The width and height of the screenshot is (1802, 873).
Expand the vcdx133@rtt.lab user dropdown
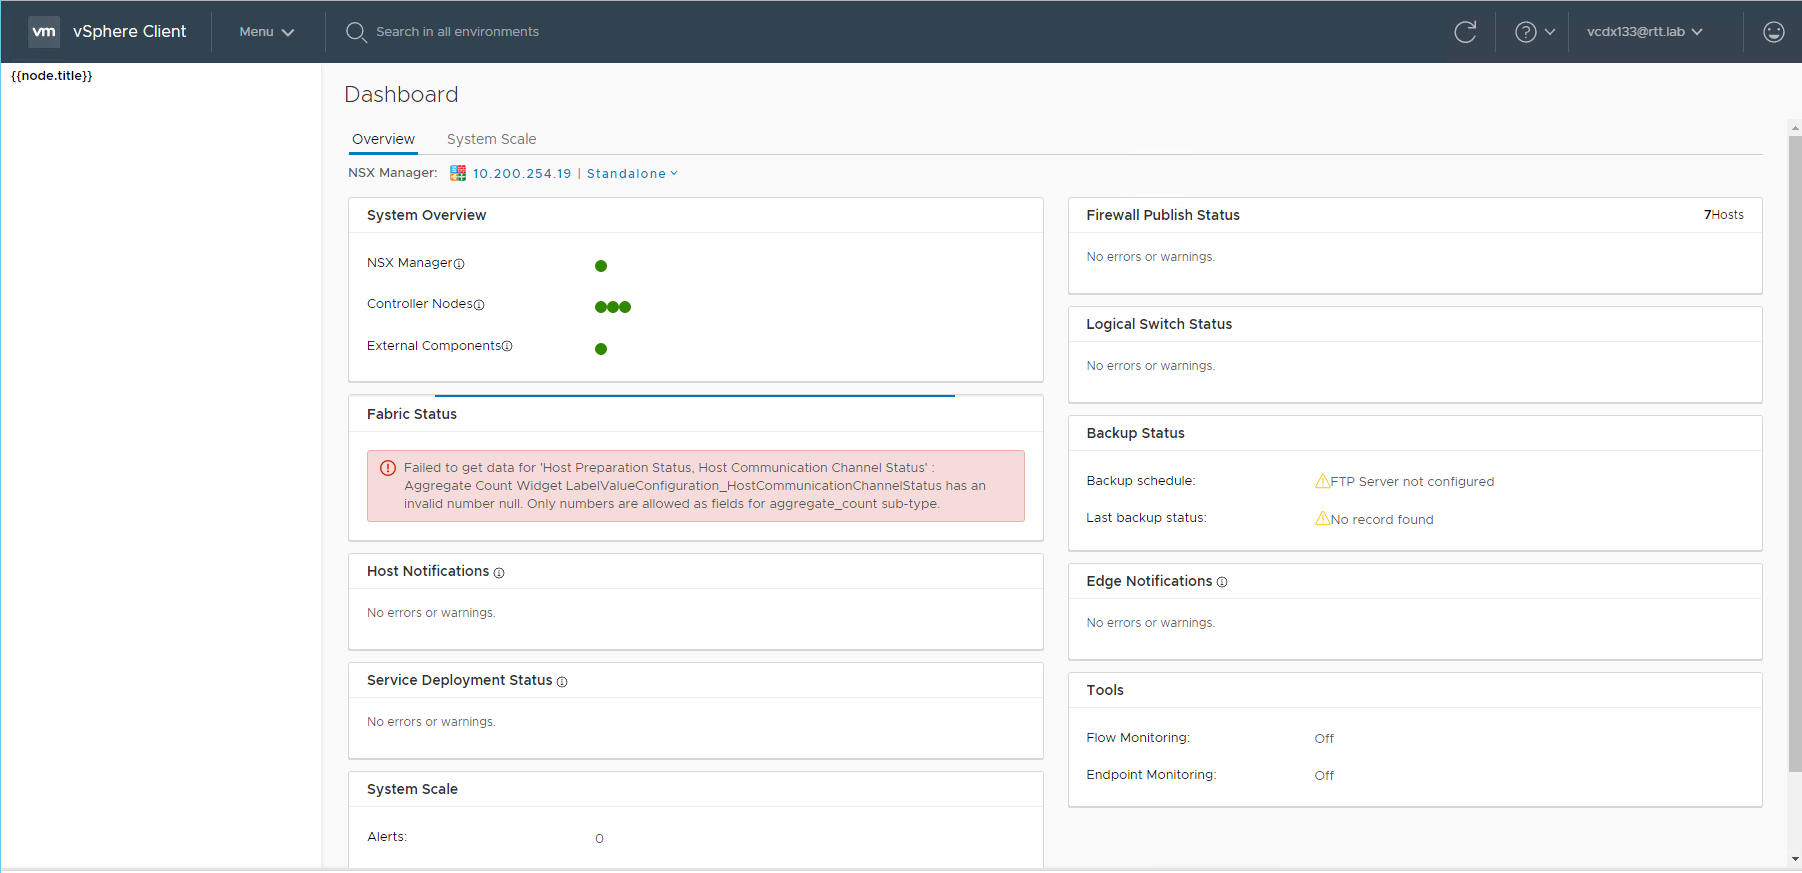pos(1644,32)
